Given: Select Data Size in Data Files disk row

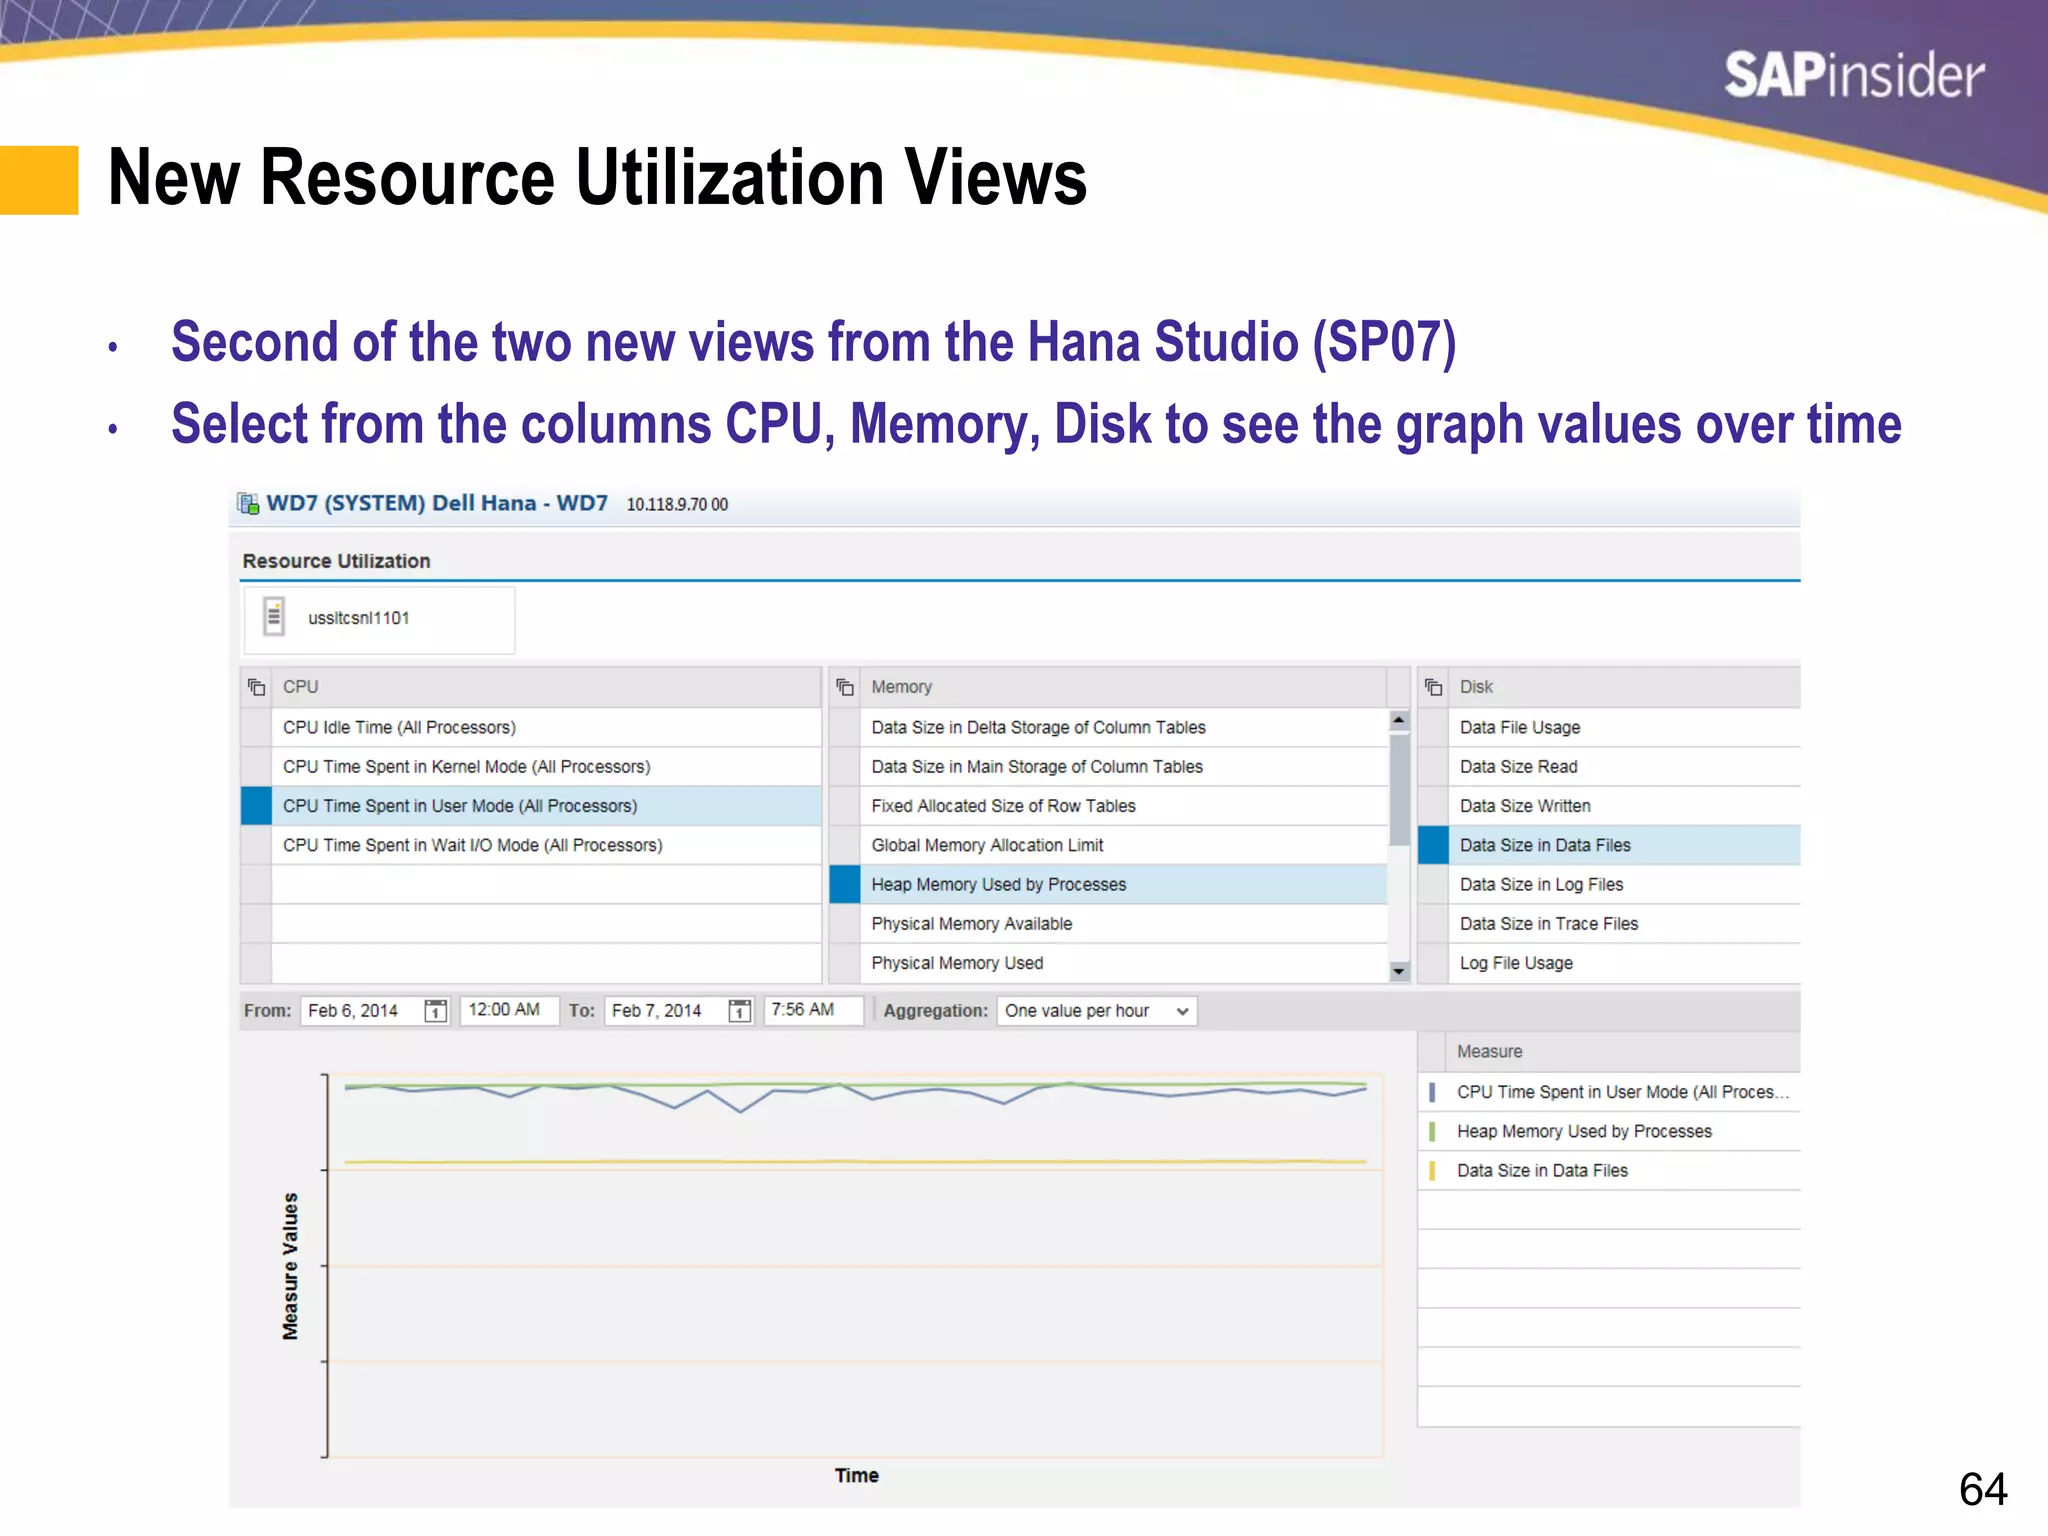Looking at the screenshot, I should pyautogui.click(x=1625, y=845).
